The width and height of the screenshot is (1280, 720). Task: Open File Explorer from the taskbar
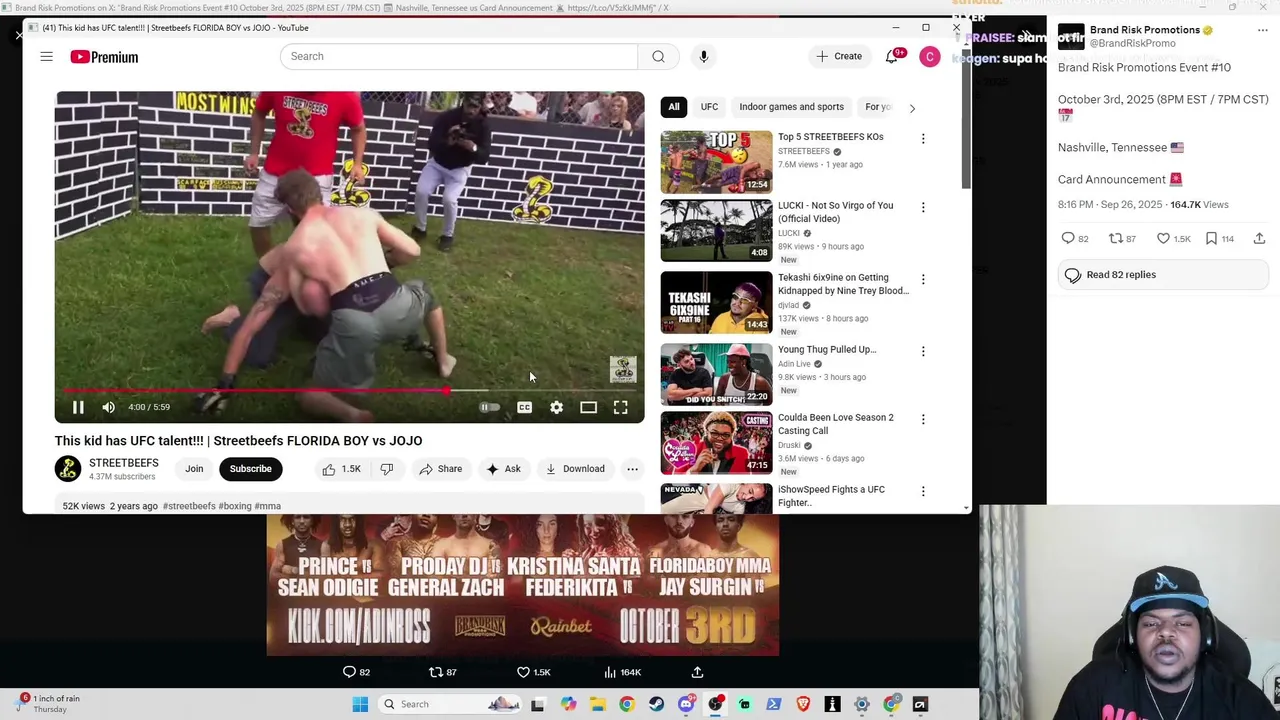tap(597, 704)
